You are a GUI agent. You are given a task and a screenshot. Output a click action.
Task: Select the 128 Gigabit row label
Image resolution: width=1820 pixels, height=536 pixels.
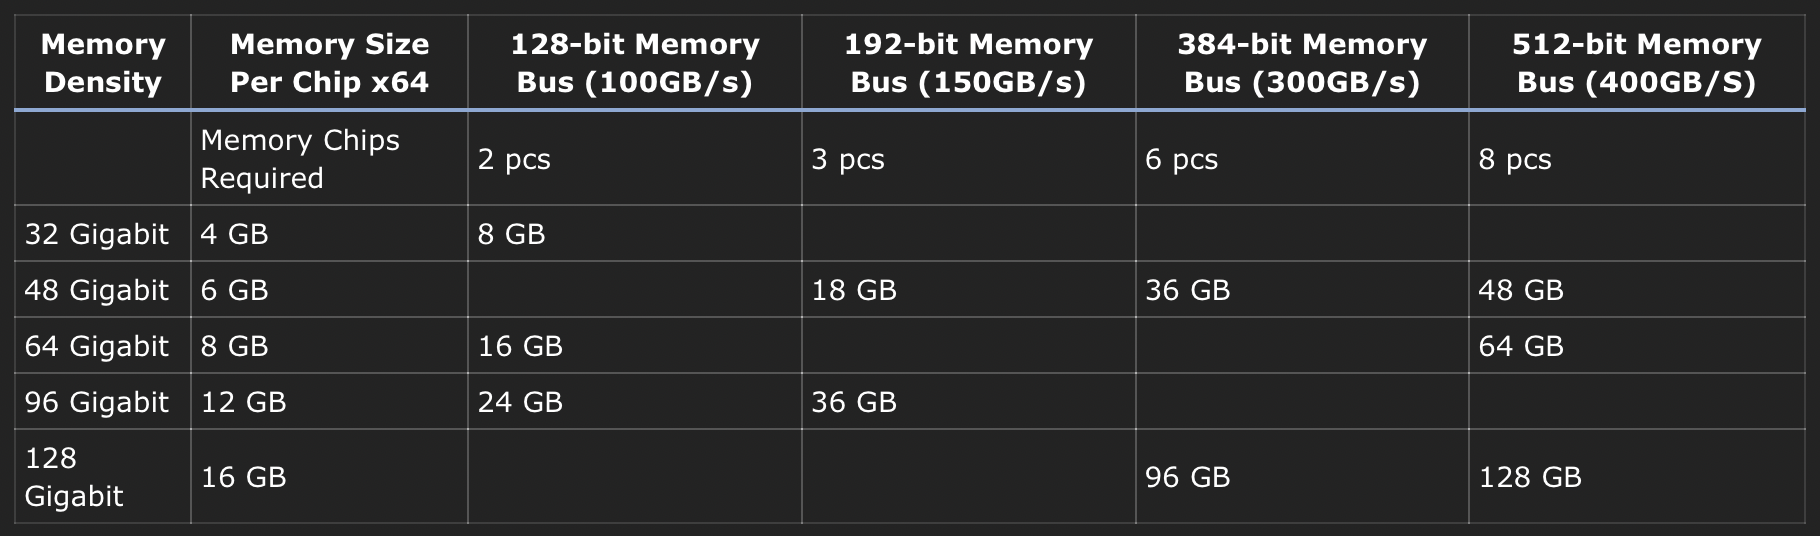click(x=74, y=477)
